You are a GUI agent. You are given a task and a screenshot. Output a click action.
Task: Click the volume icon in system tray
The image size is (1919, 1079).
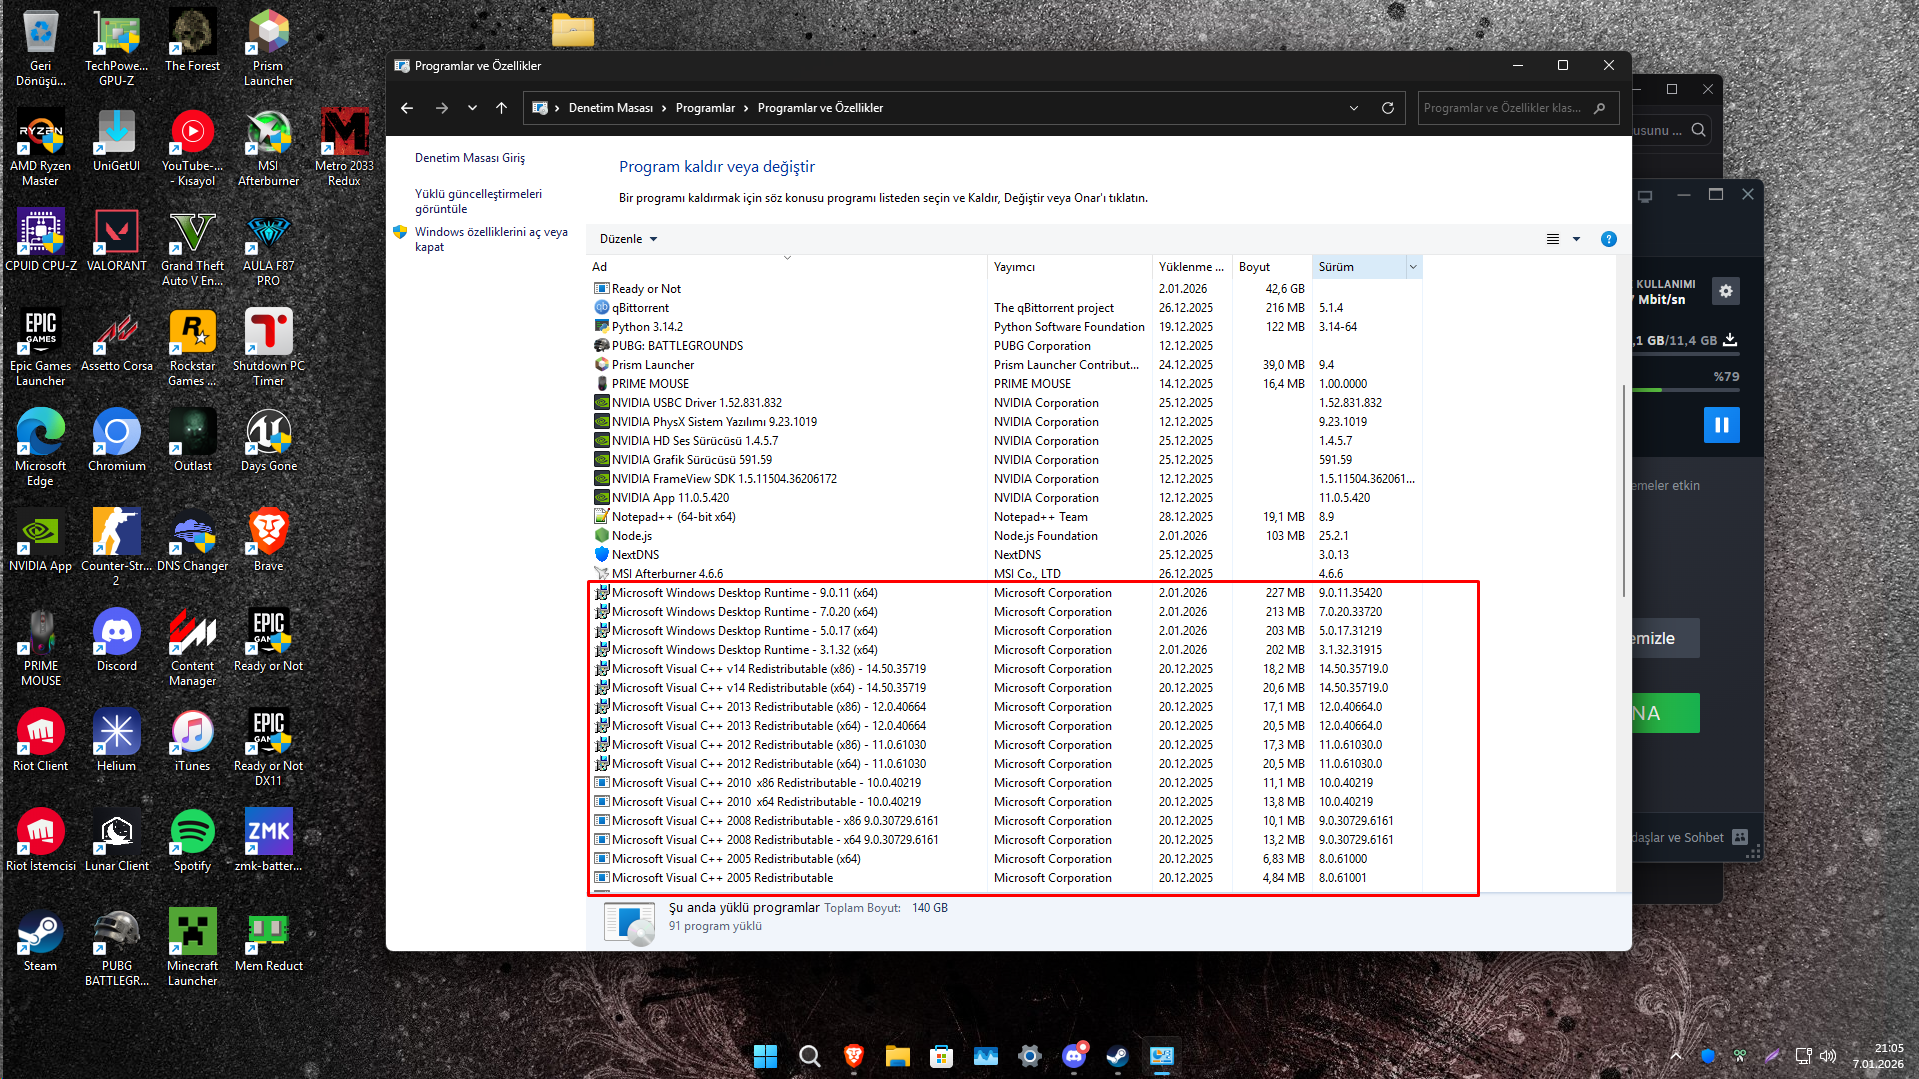(1828, 1056)
